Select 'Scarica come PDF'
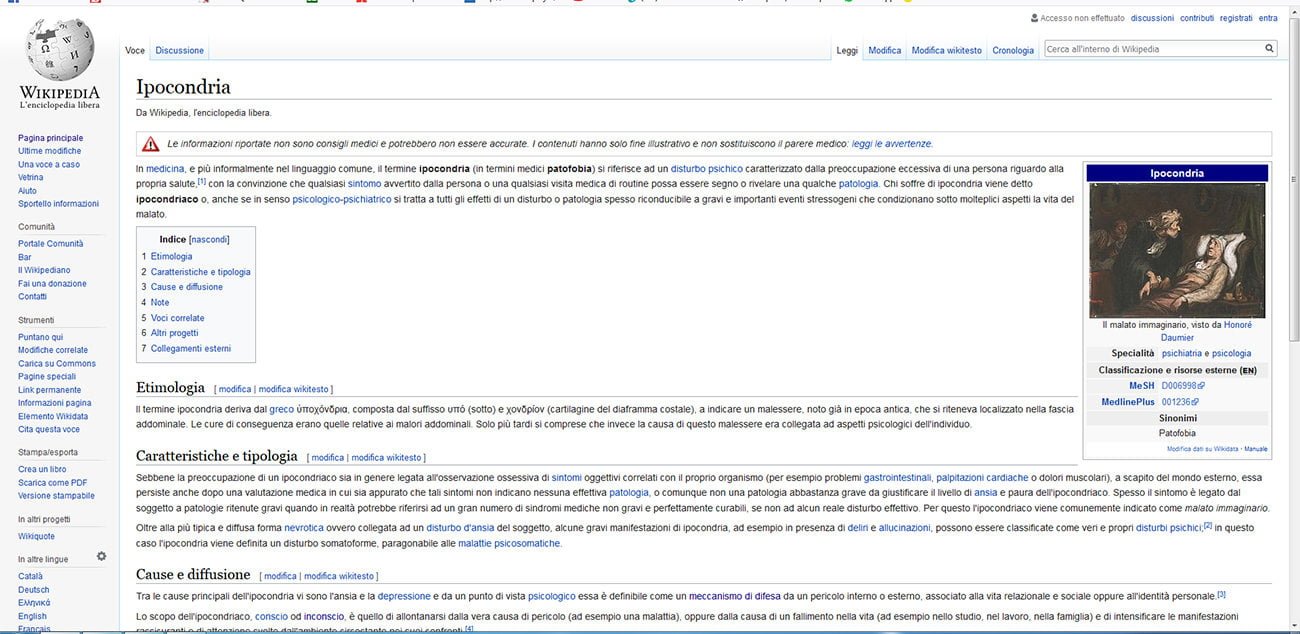Viewport: 1300px width, 634px height. (55, 481)
